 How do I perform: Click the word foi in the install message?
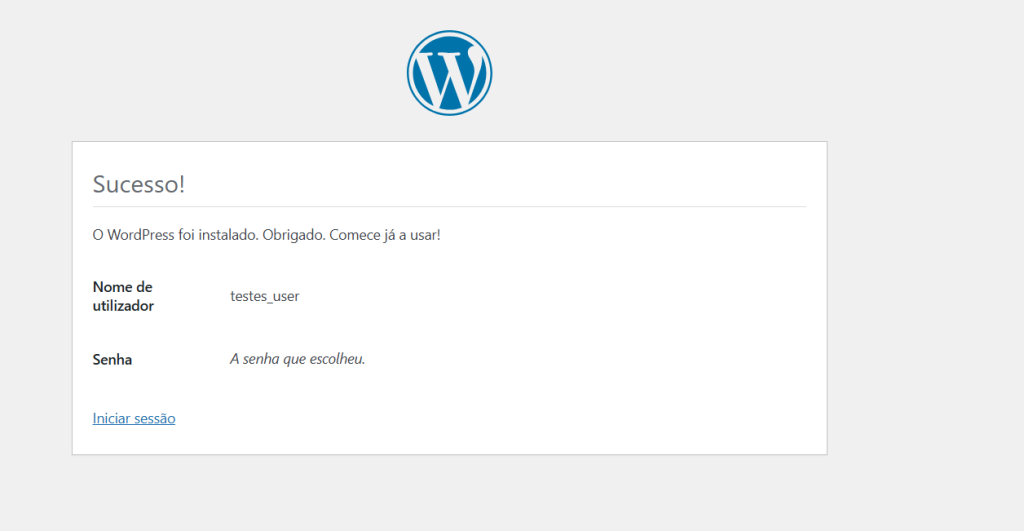189,235
